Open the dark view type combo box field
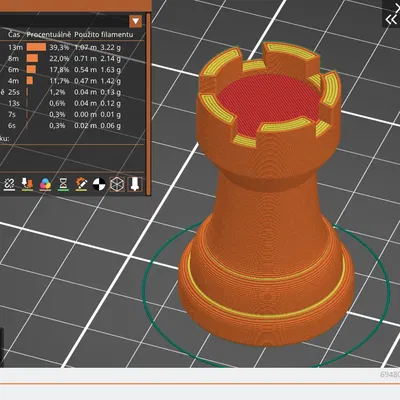This screenshot has height=400, width=400. [x=64, y=21]
